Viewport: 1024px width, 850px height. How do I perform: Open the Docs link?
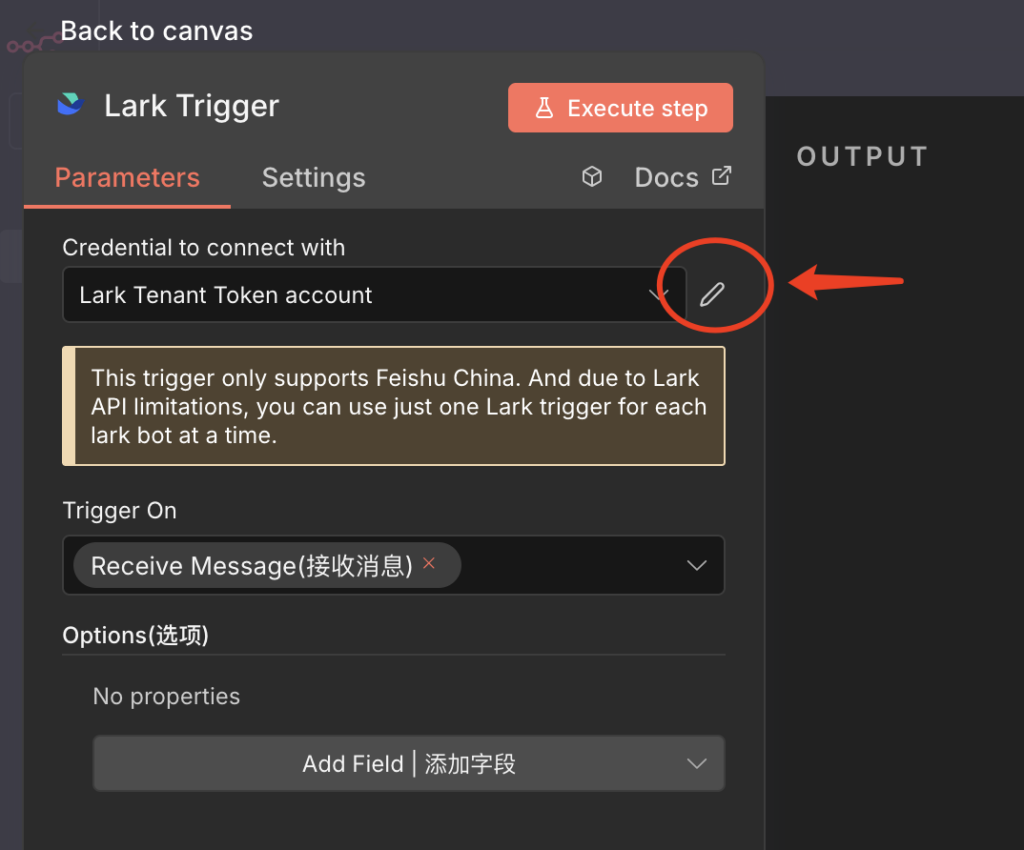[666, 178]
